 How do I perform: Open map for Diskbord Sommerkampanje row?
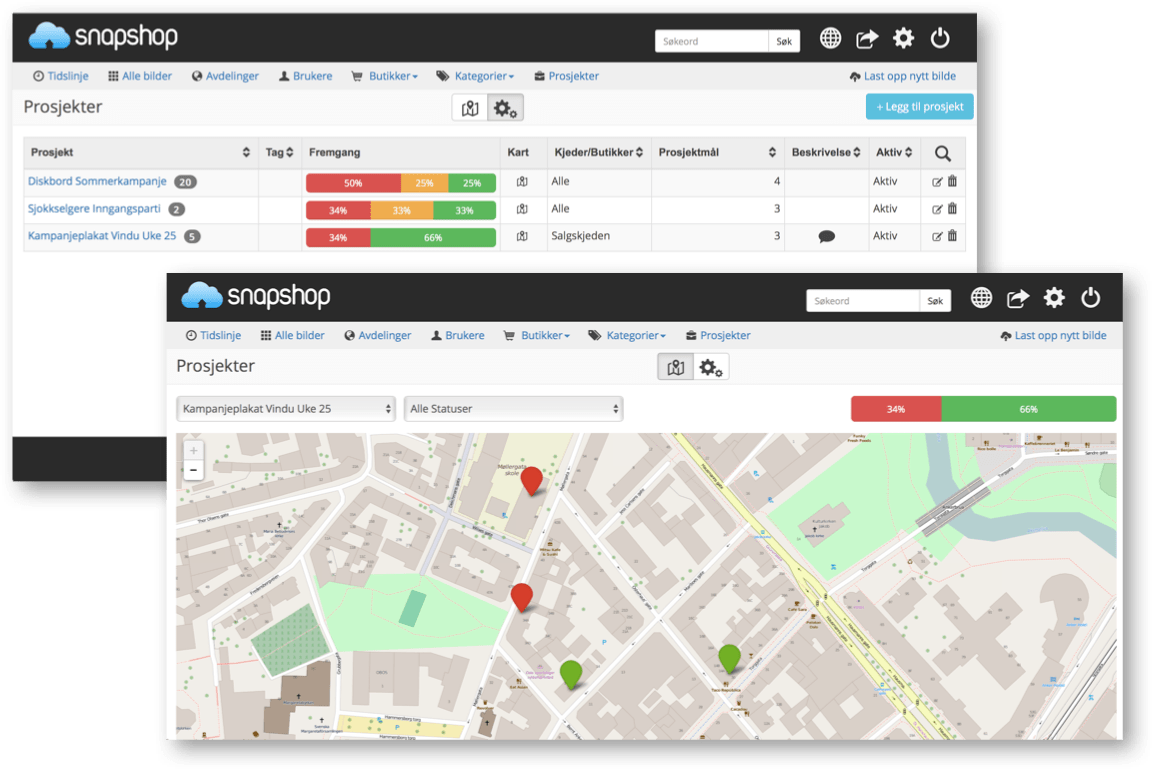(522, 182)
